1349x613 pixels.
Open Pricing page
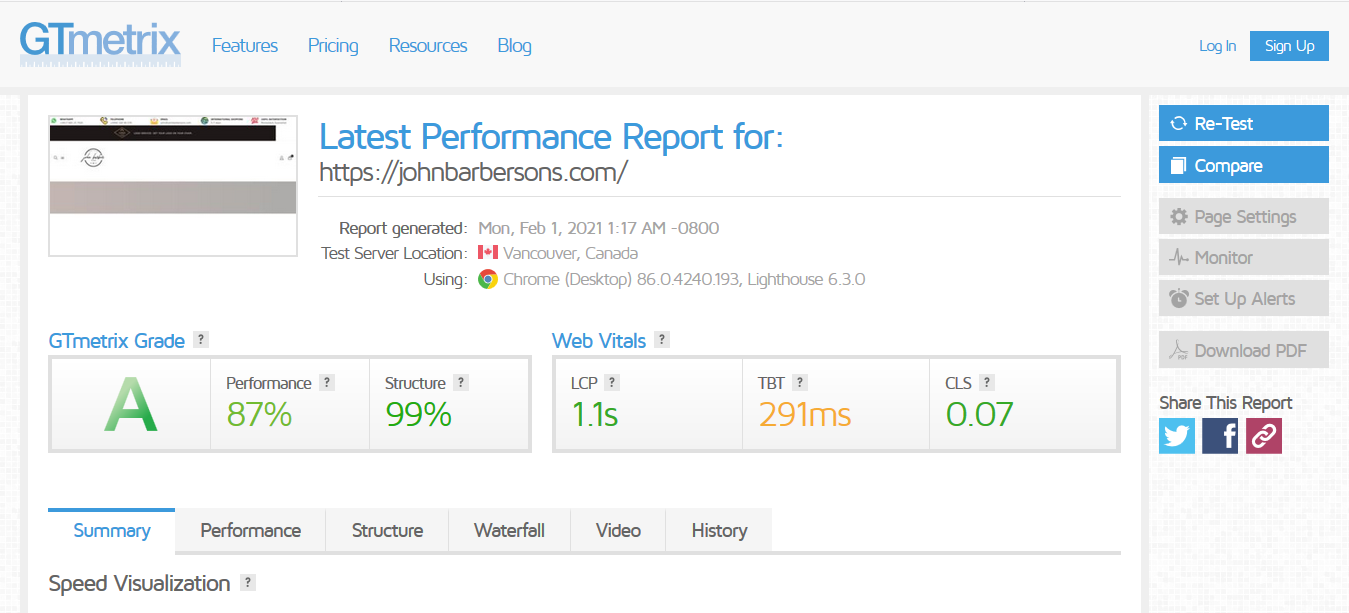tap(333, 45)
